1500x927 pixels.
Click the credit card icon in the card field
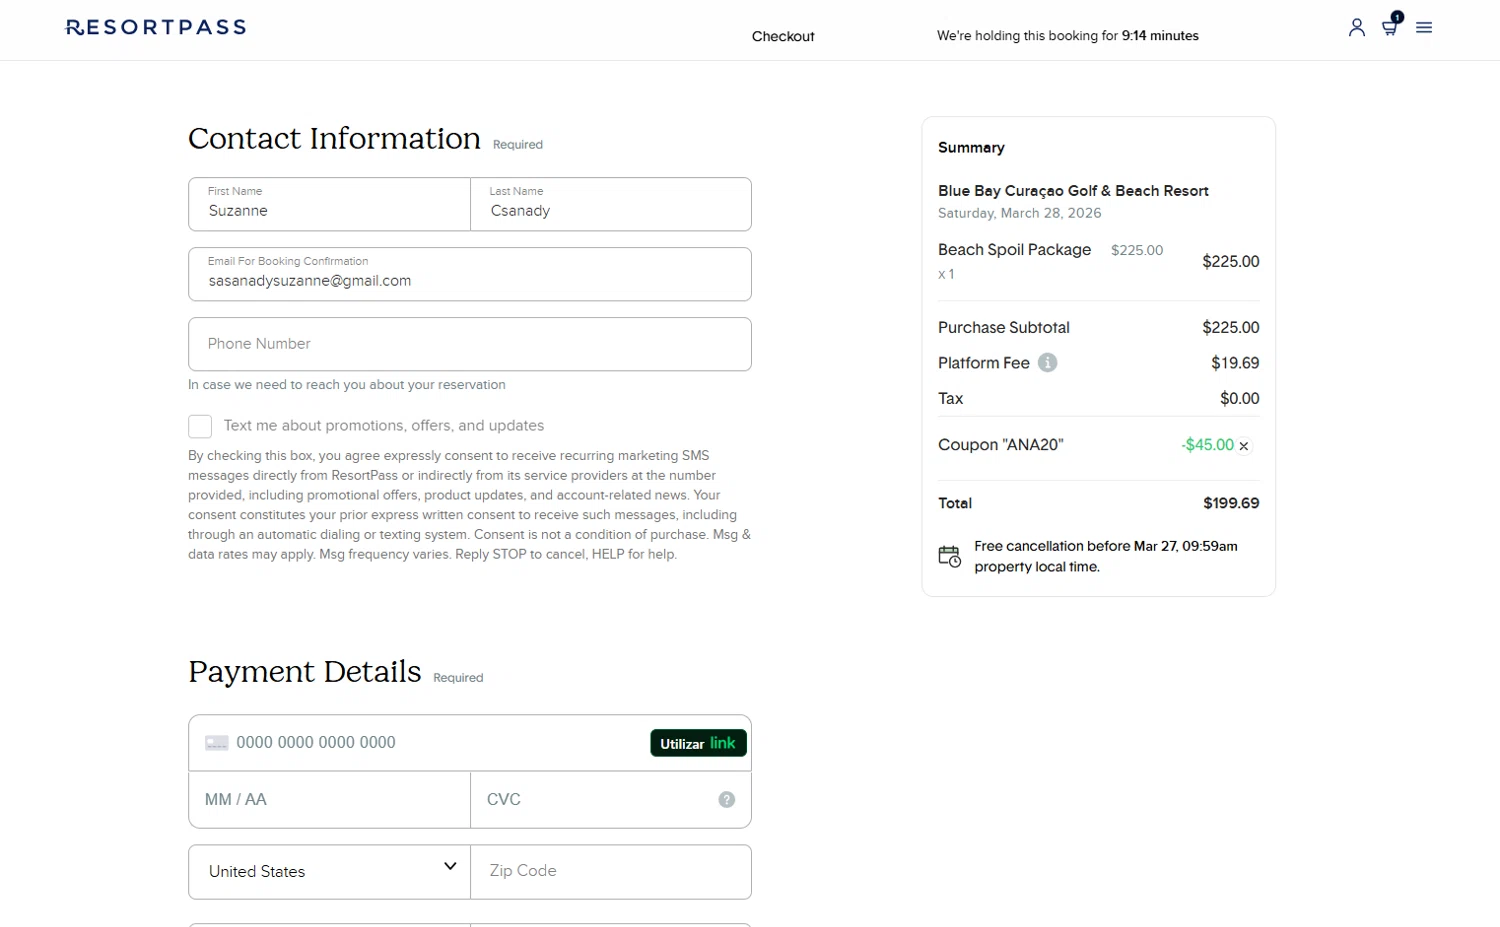[x=216, y=743]
